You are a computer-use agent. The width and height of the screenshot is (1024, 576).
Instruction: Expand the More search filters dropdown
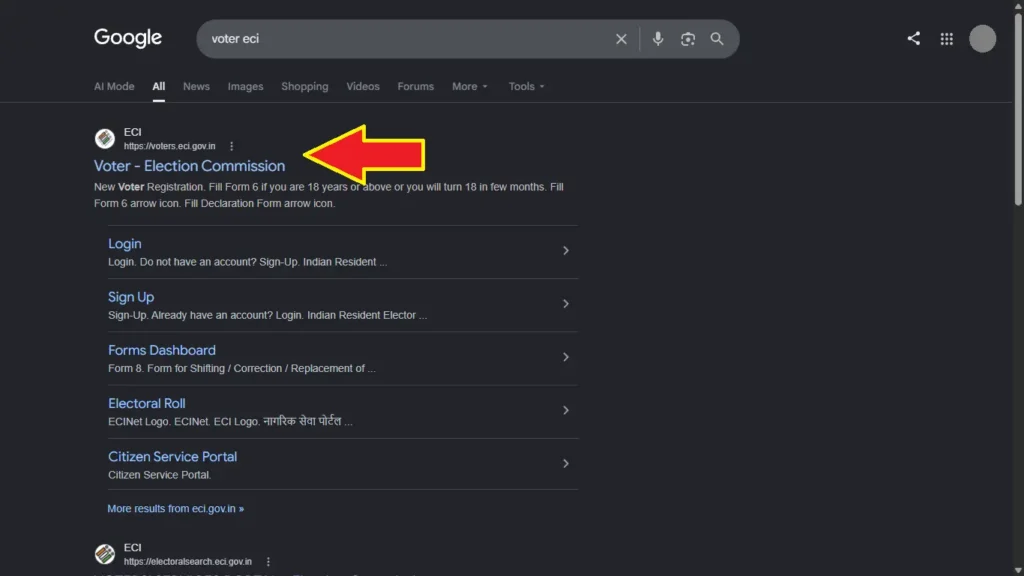[470, 86]
